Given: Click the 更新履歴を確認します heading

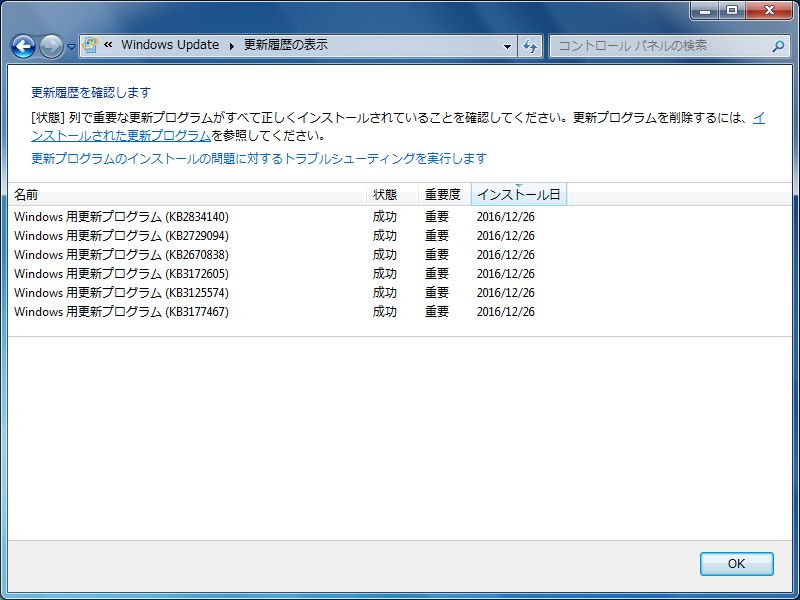Looking at the screenshot, I should [91, 92].
